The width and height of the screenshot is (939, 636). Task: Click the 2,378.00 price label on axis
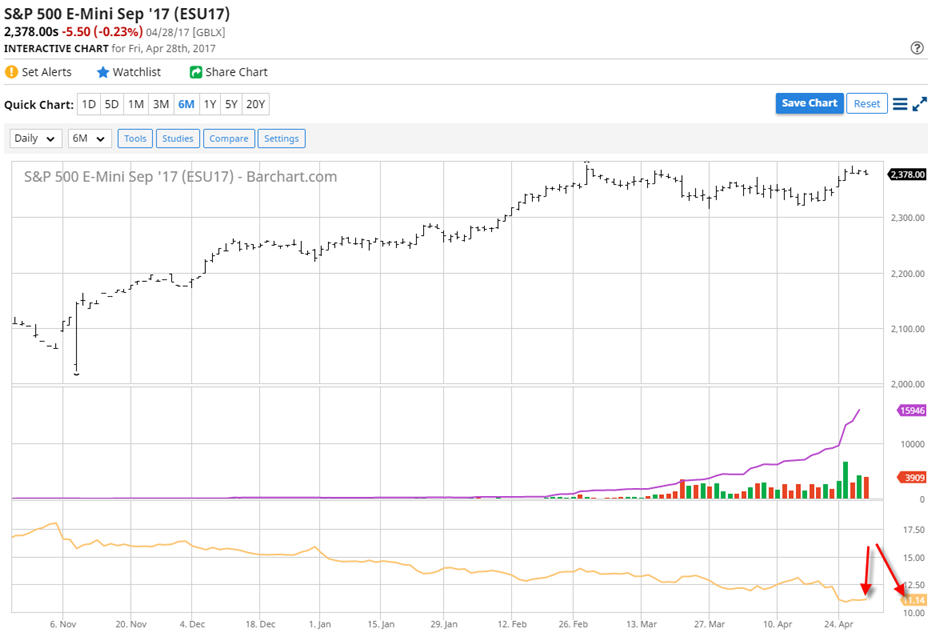click(x=907, y=174)
